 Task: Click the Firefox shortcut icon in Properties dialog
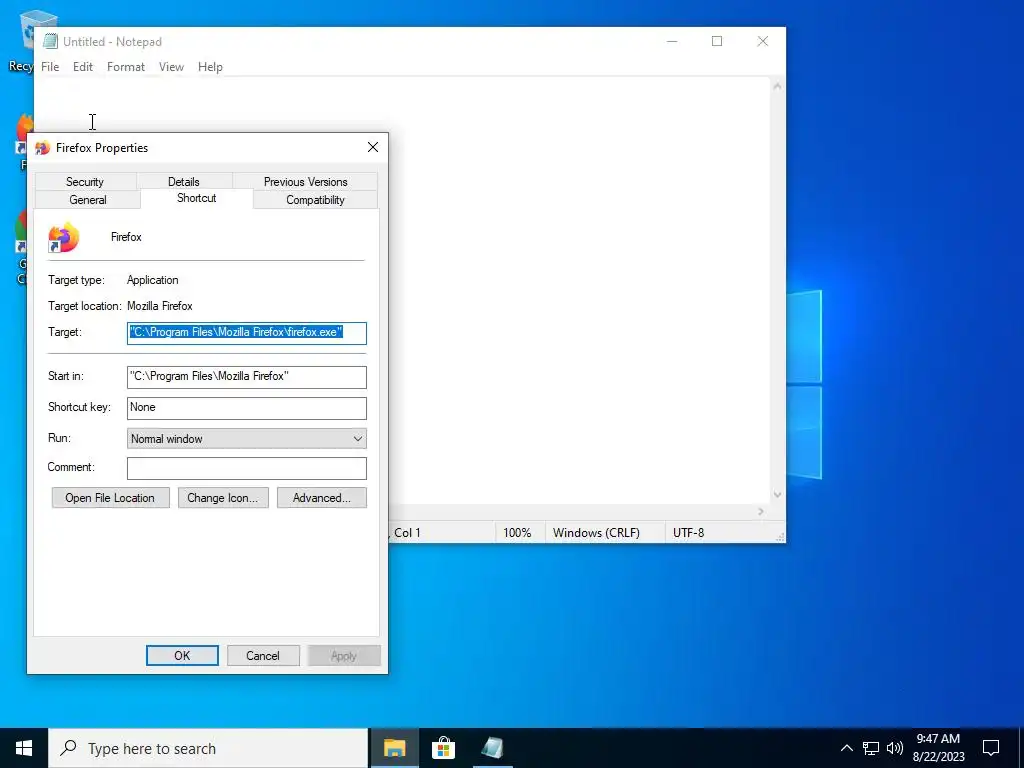[63, 237]
